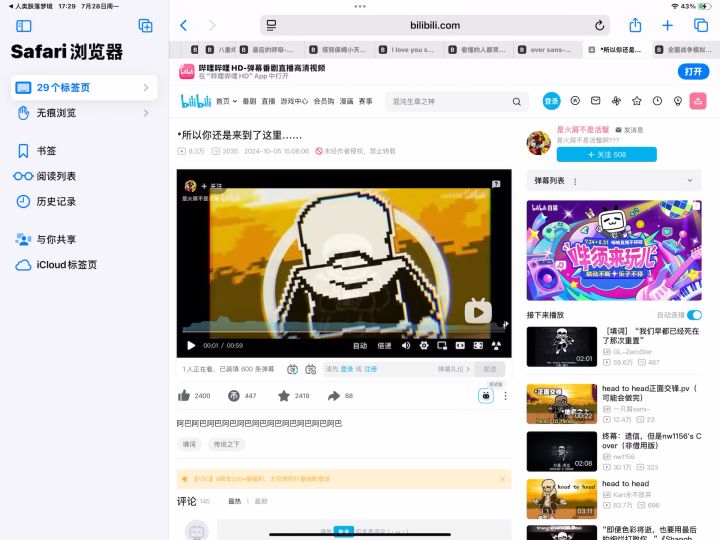Enable picture-in-picture mode
Screen dimensions: 720x540
click(442, 345)
